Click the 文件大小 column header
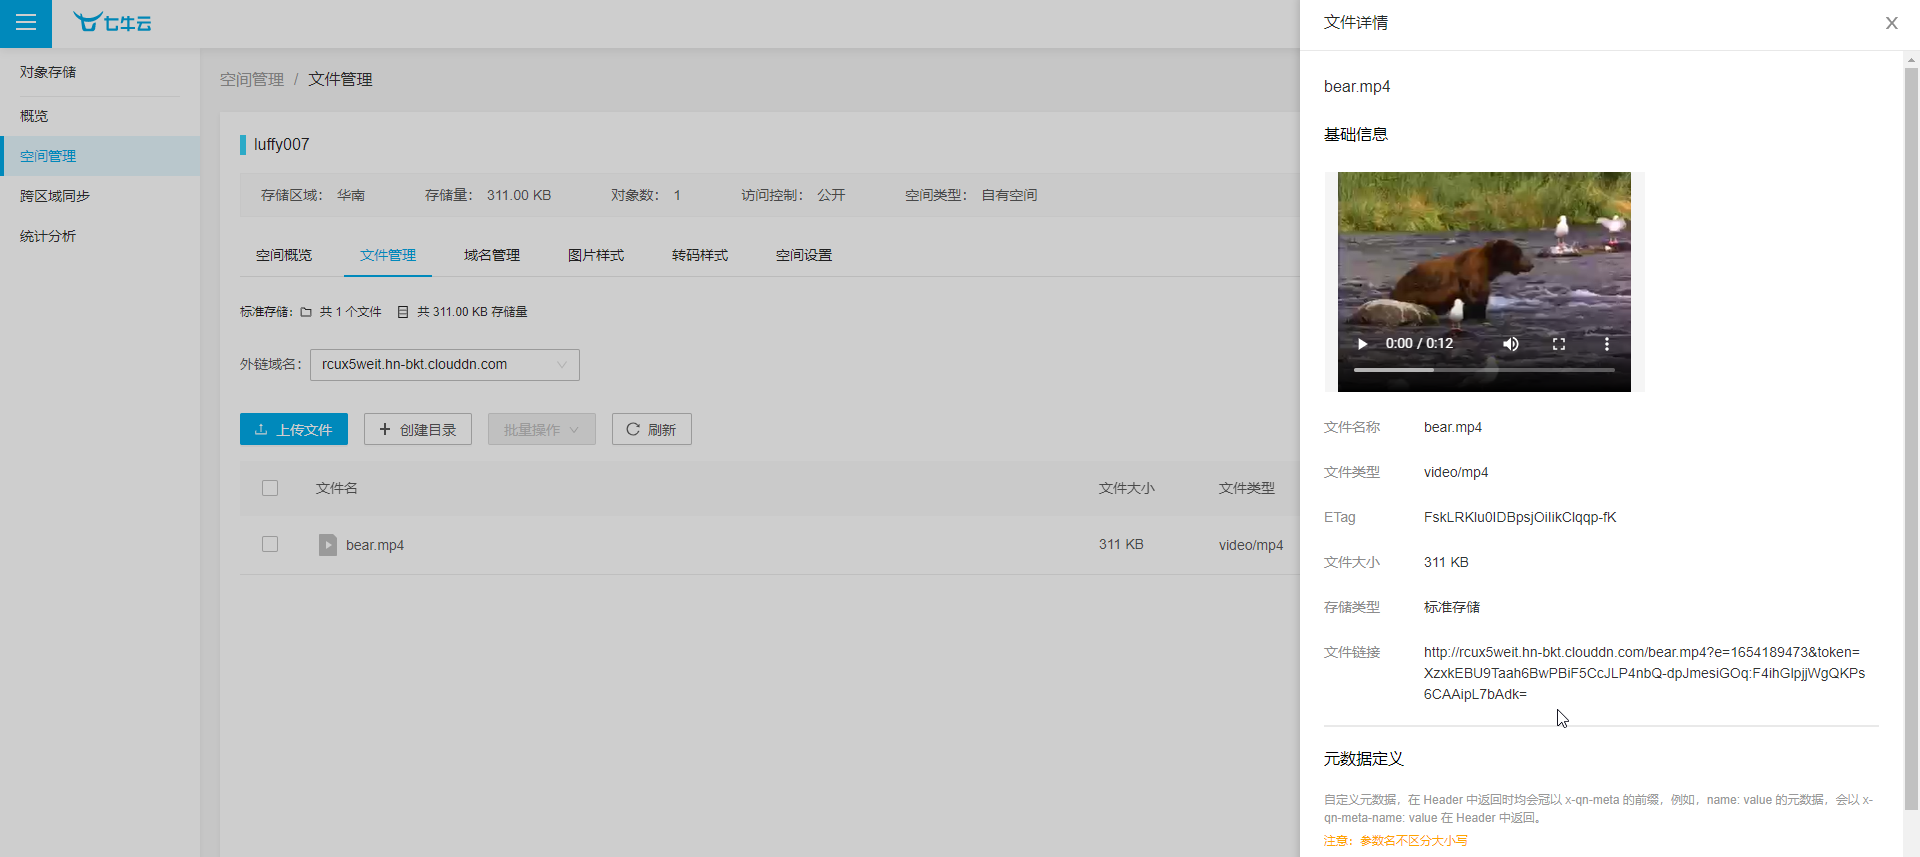Screen dimensions: 1920x857 [x=1127, y=488]
